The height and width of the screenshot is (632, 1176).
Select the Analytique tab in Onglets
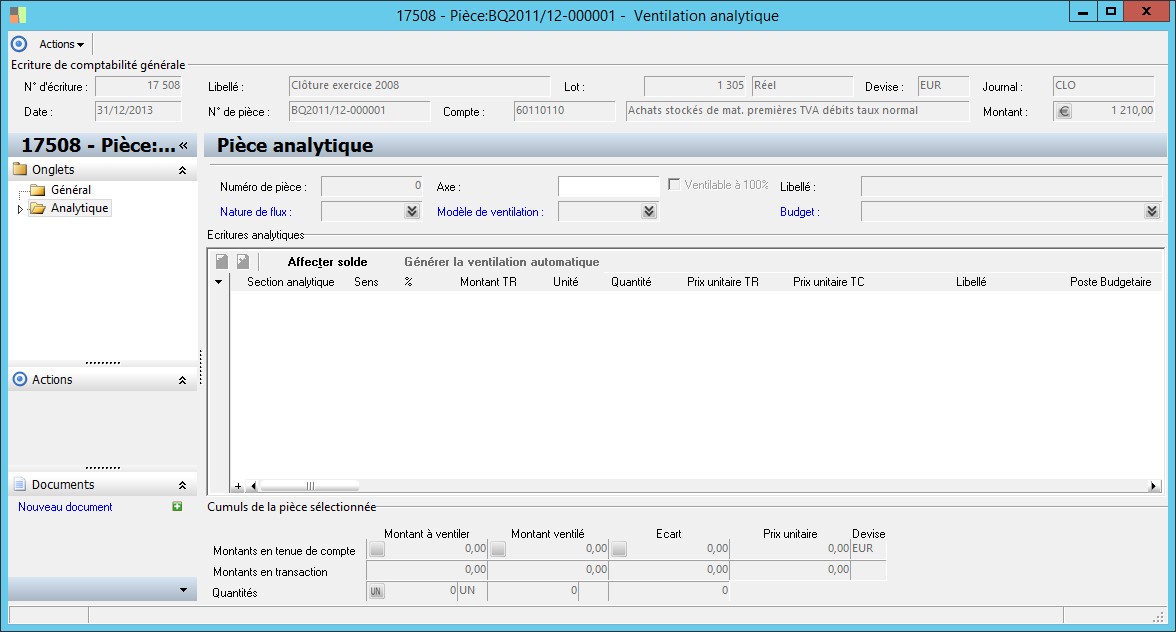pyautogui.click(x=79, y=208)
